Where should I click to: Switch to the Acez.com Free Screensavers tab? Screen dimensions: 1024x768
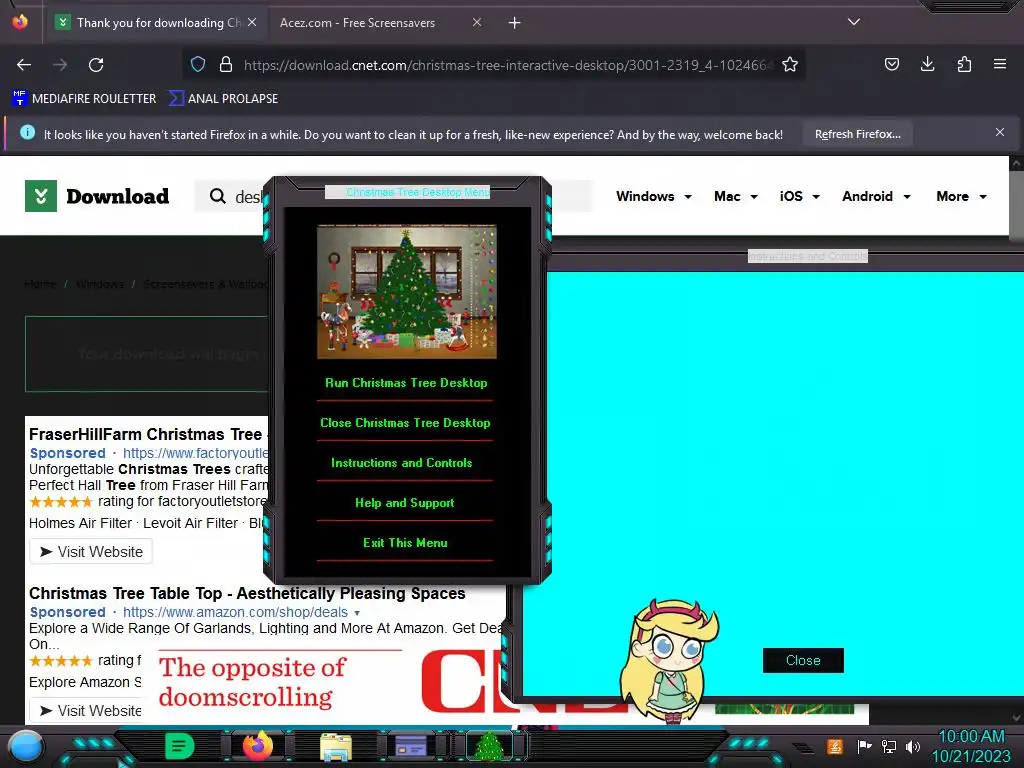click(x=357, y=23)
